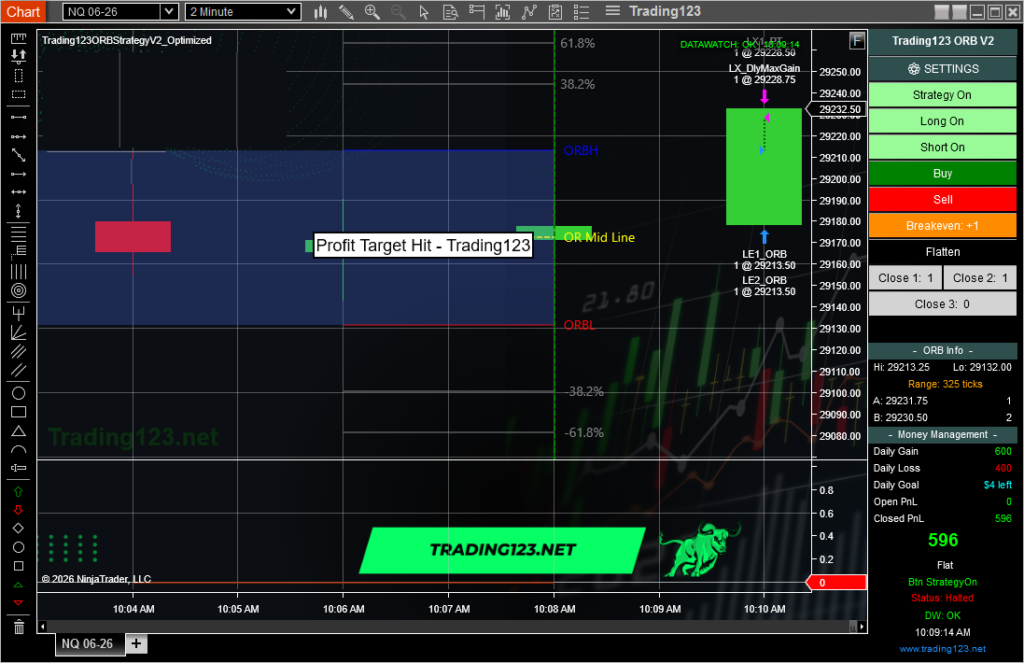Select the ellipse drawing tool
The image size is (1024, 663).
pyautogui.click(x=18, y=393)
